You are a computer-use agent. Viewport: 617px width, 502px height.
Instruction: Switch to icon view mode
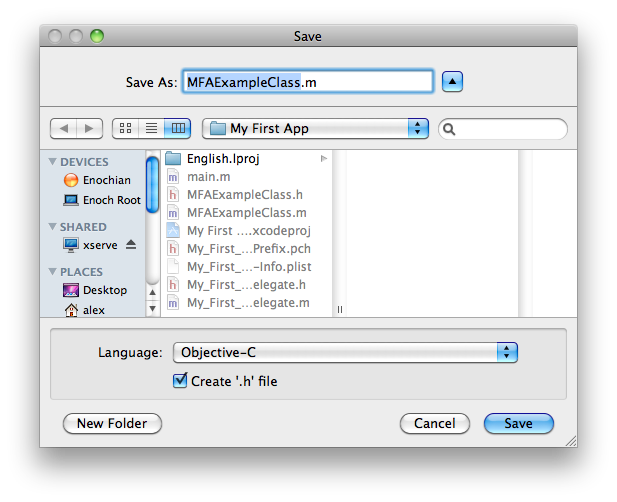pyautogui.click(x=126, y=129)
